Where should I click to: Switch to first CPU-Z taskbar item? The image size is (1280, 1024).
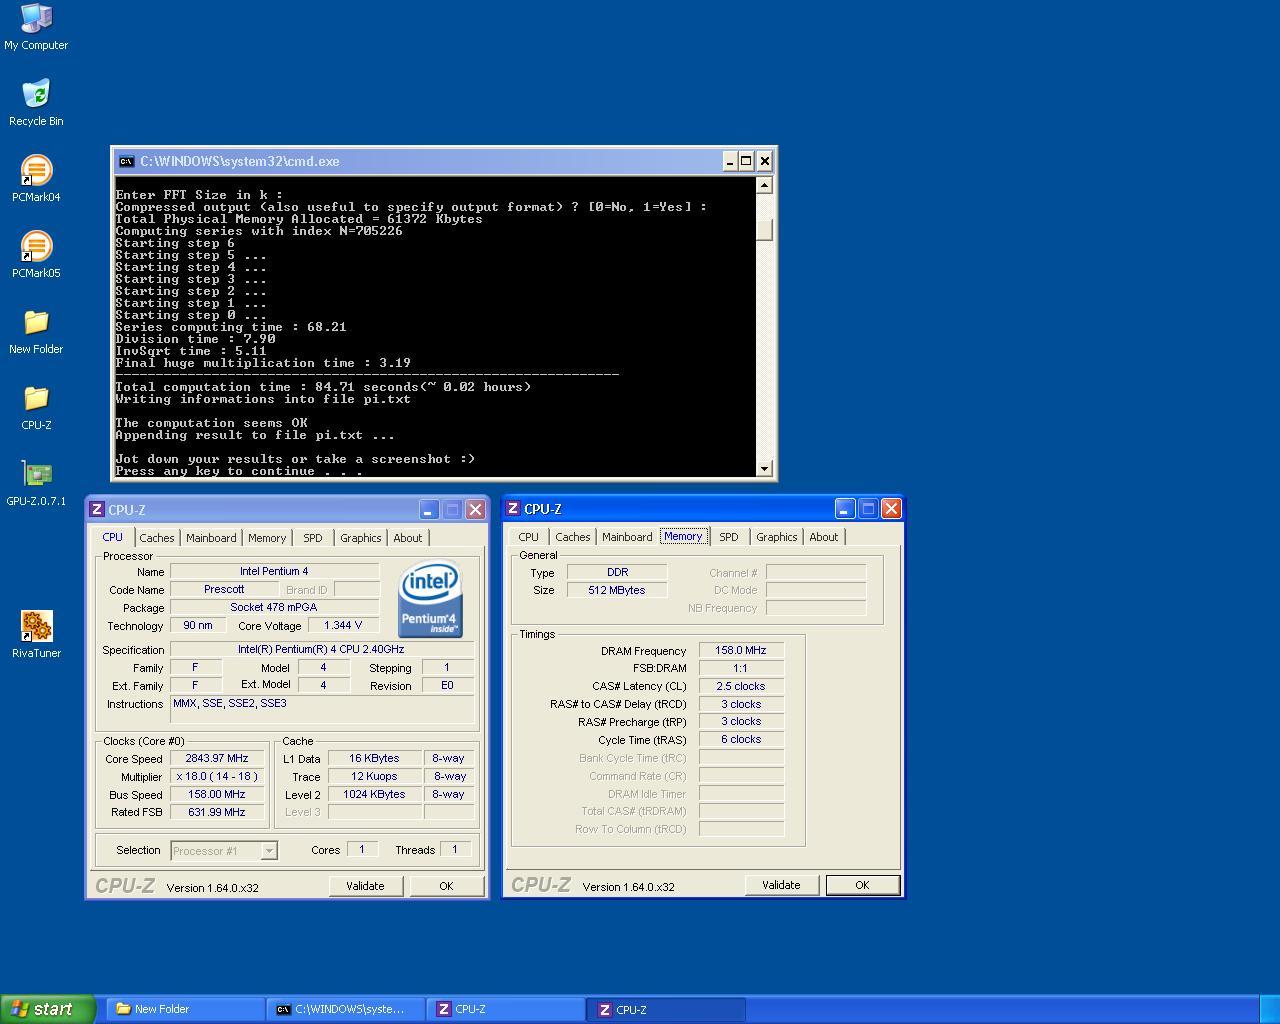[x=506, y=1009]
